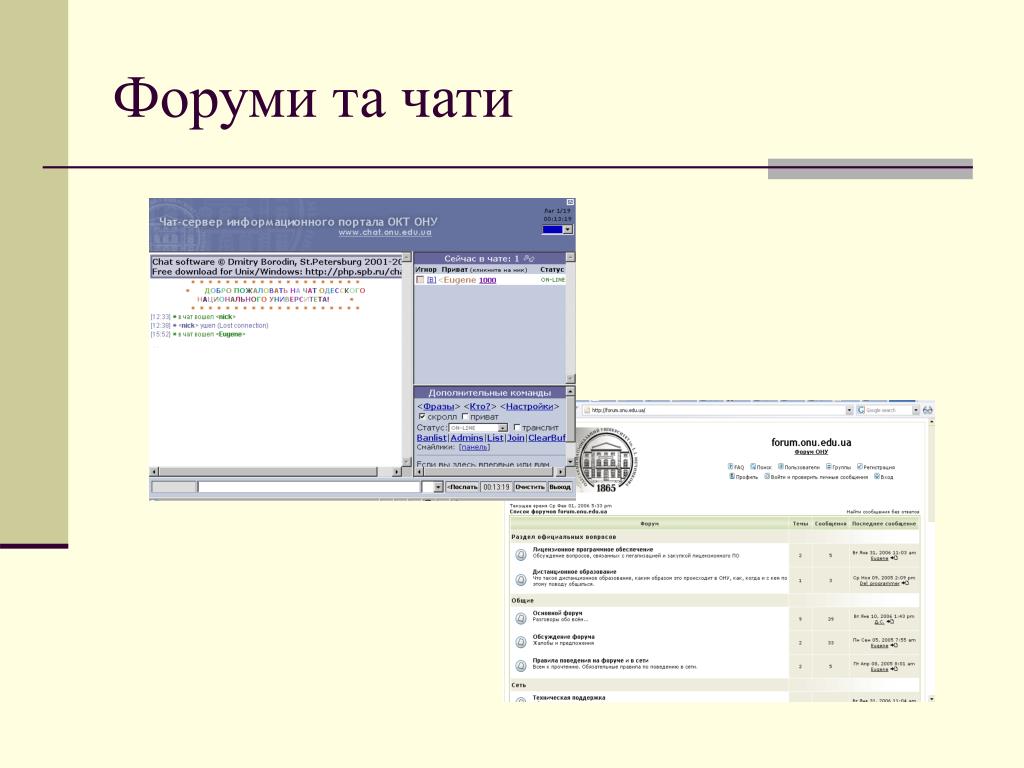Click the folder icon for Лицензионное программное обеспечение
The image size is (1024, 768).
(520, 554)
